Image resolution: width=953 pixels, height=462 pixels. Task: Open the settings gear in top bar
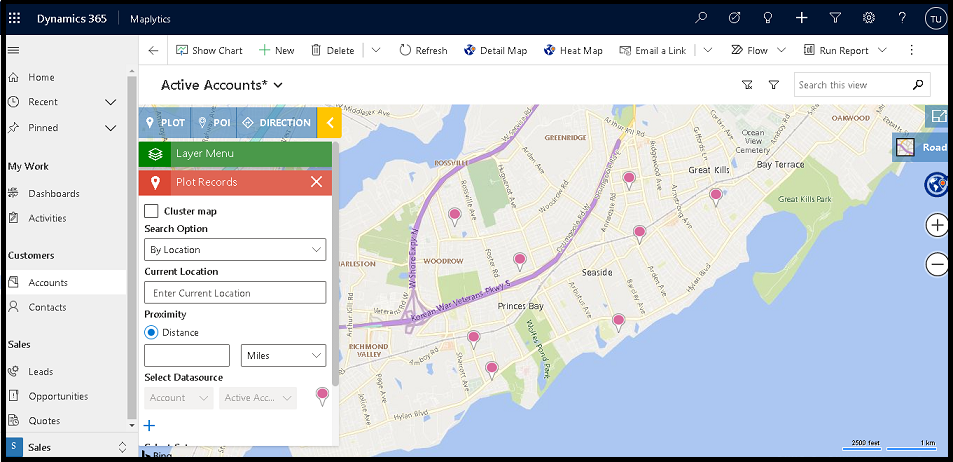869,18
